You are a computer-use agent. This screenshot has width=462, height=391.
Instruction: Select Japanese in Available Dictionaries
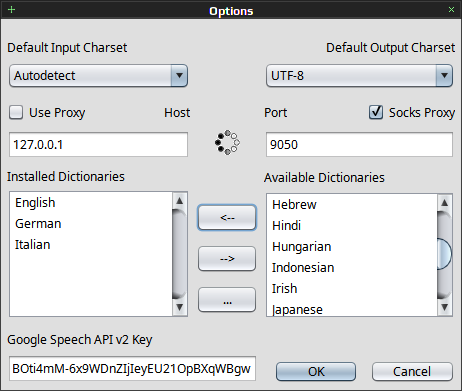352,309
